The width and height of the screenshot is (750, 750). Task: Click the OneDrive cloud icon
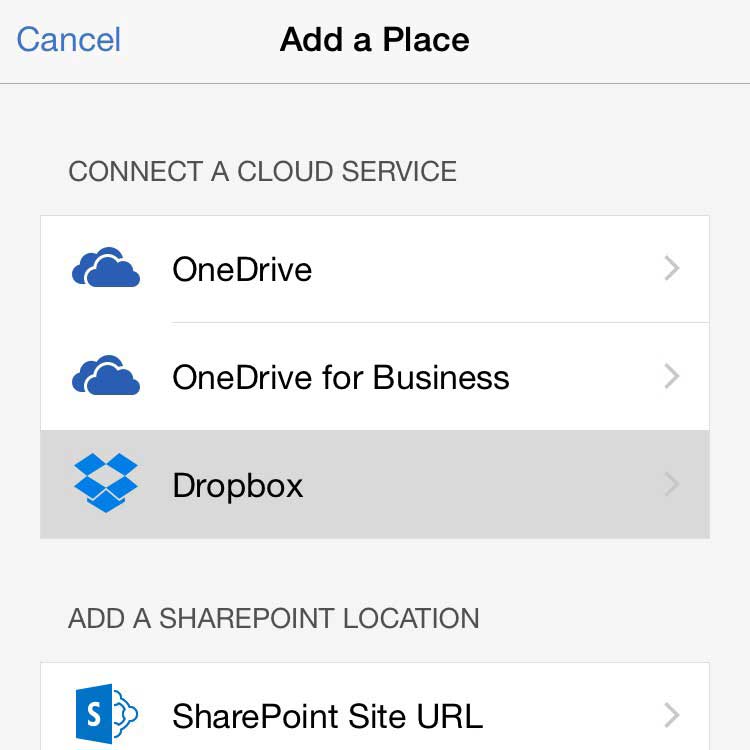tap(106, 267)
